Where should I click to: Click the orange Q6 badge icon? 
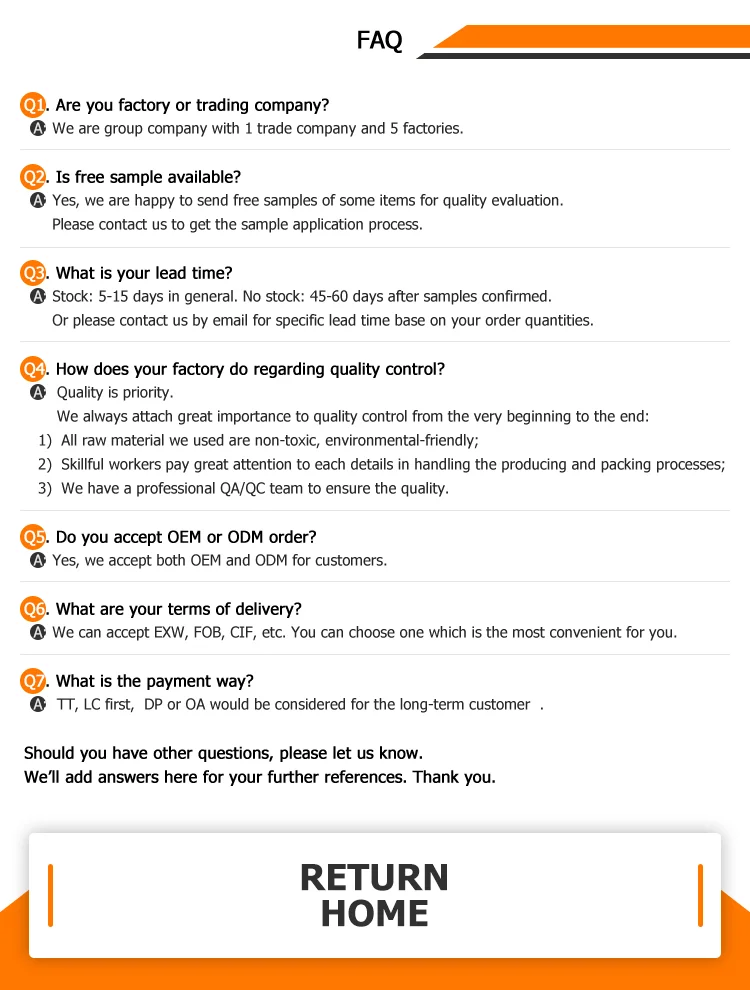click(34, 609)
